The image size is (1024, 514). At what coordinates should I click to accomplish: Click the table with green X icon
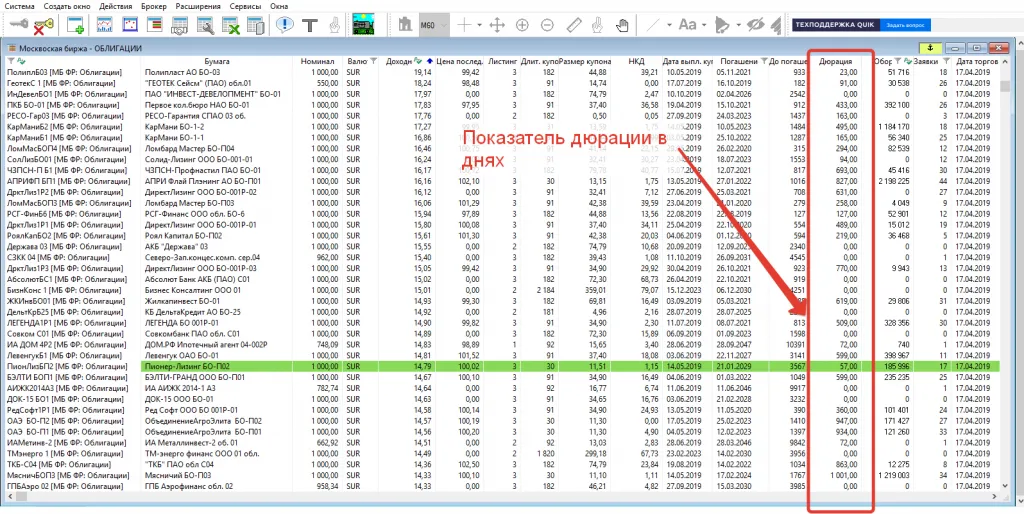pyautogui.click(x=231, y=25)
